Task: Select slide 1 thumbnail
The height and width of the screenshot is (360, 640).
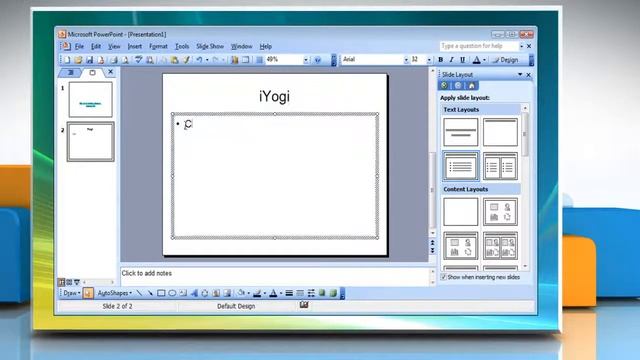Action: tap(90, 99)
